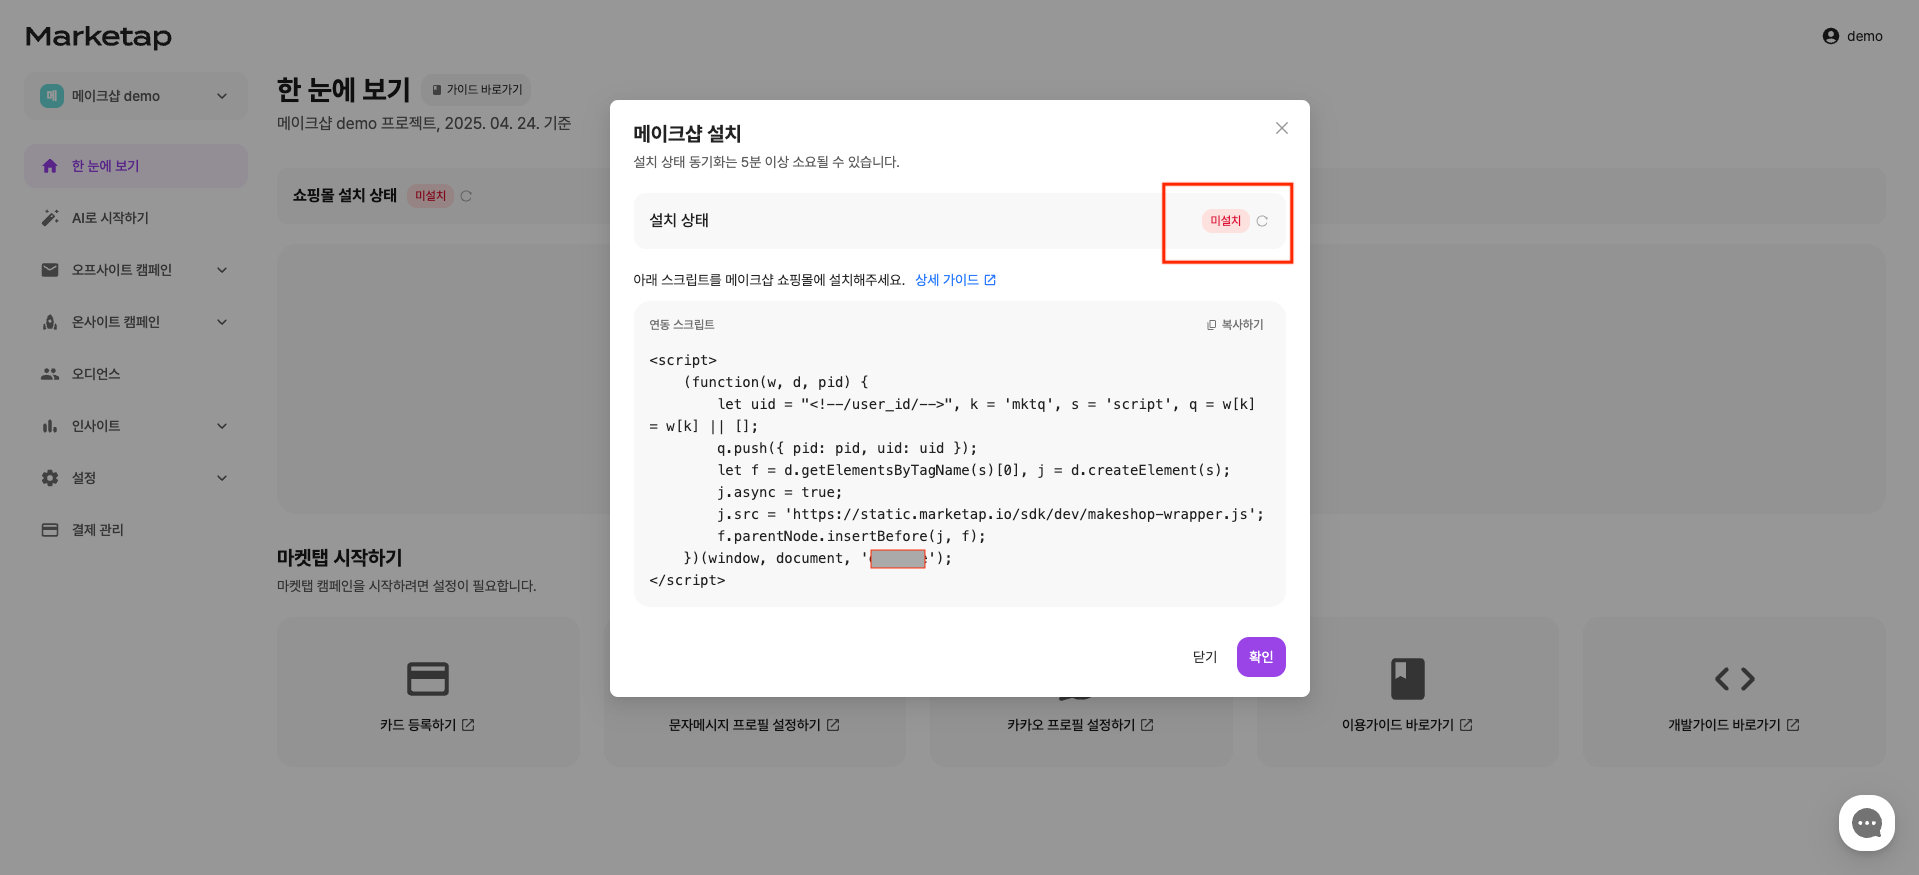Close the 메이크샵 설치 dialog with X
Screen dimensions: 1919x875
1281,128
